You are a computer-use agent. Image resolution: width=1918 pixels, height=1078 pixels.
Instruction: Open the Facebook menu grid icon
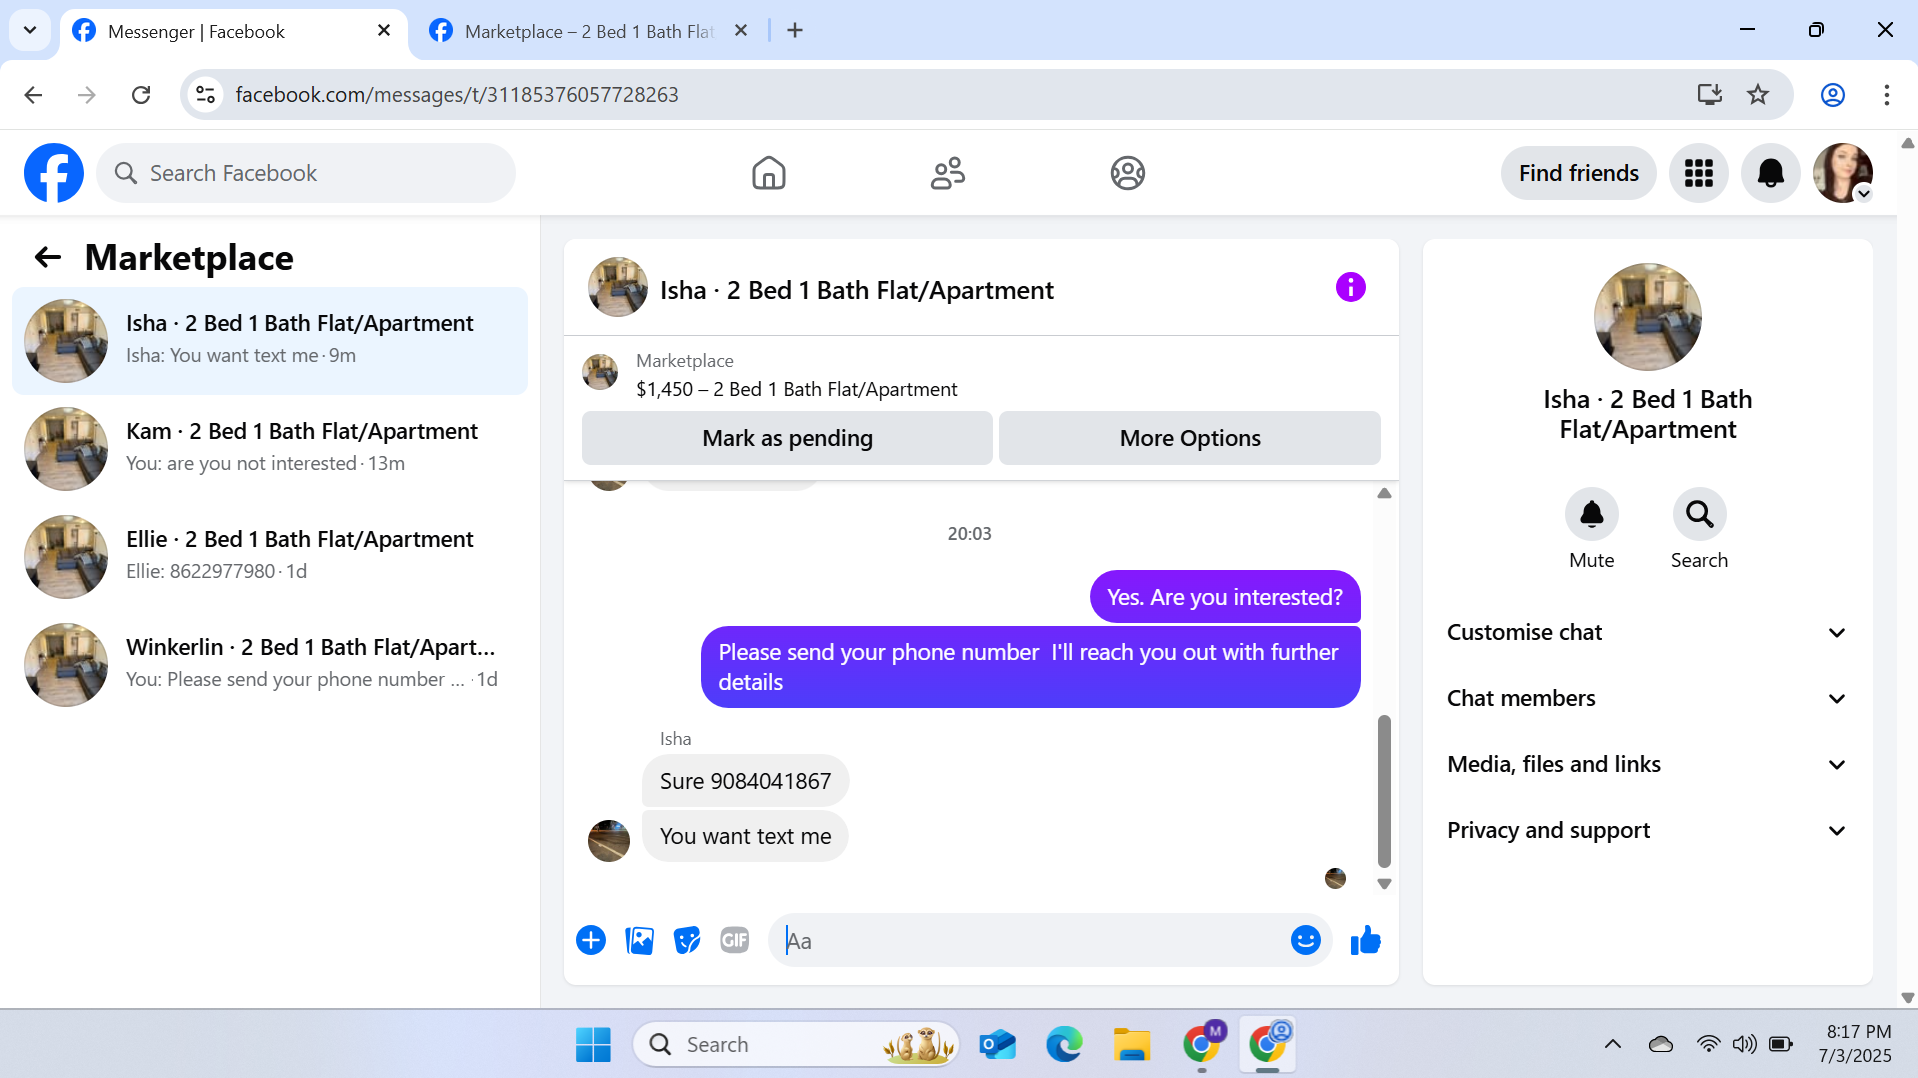[1698, 173]
